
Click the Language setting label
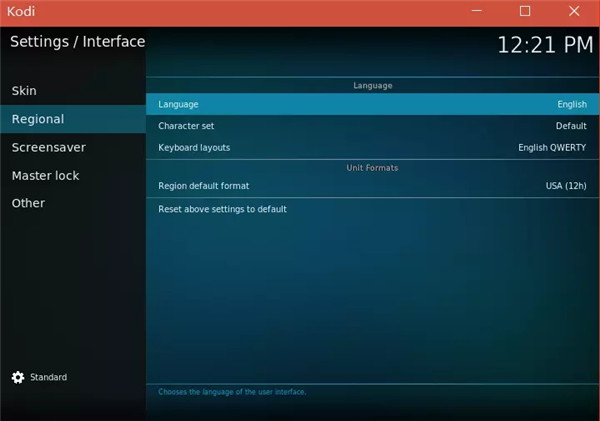point(178,104)
